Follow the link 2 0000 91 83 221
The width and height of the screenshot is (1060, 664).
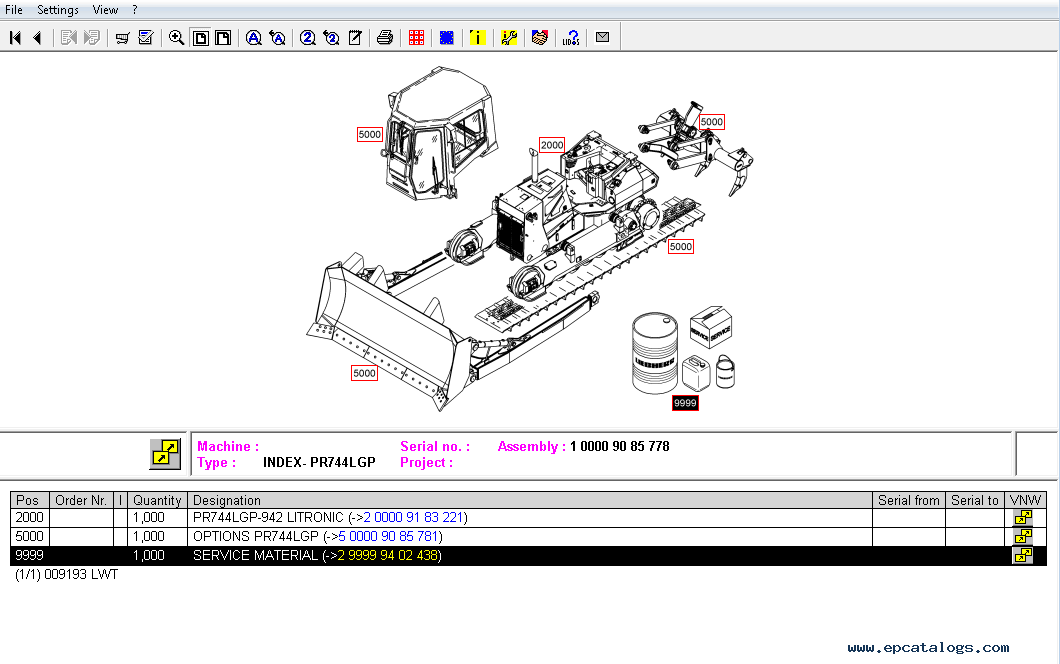414,518
